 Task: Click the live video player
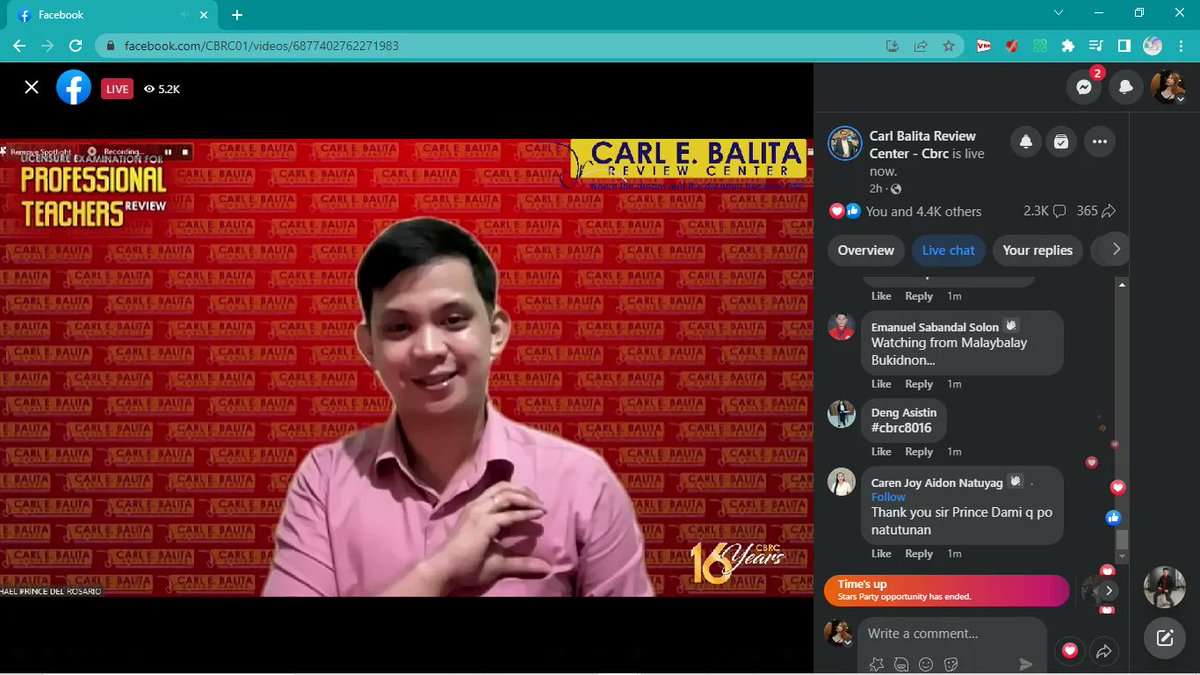point(406,367)
